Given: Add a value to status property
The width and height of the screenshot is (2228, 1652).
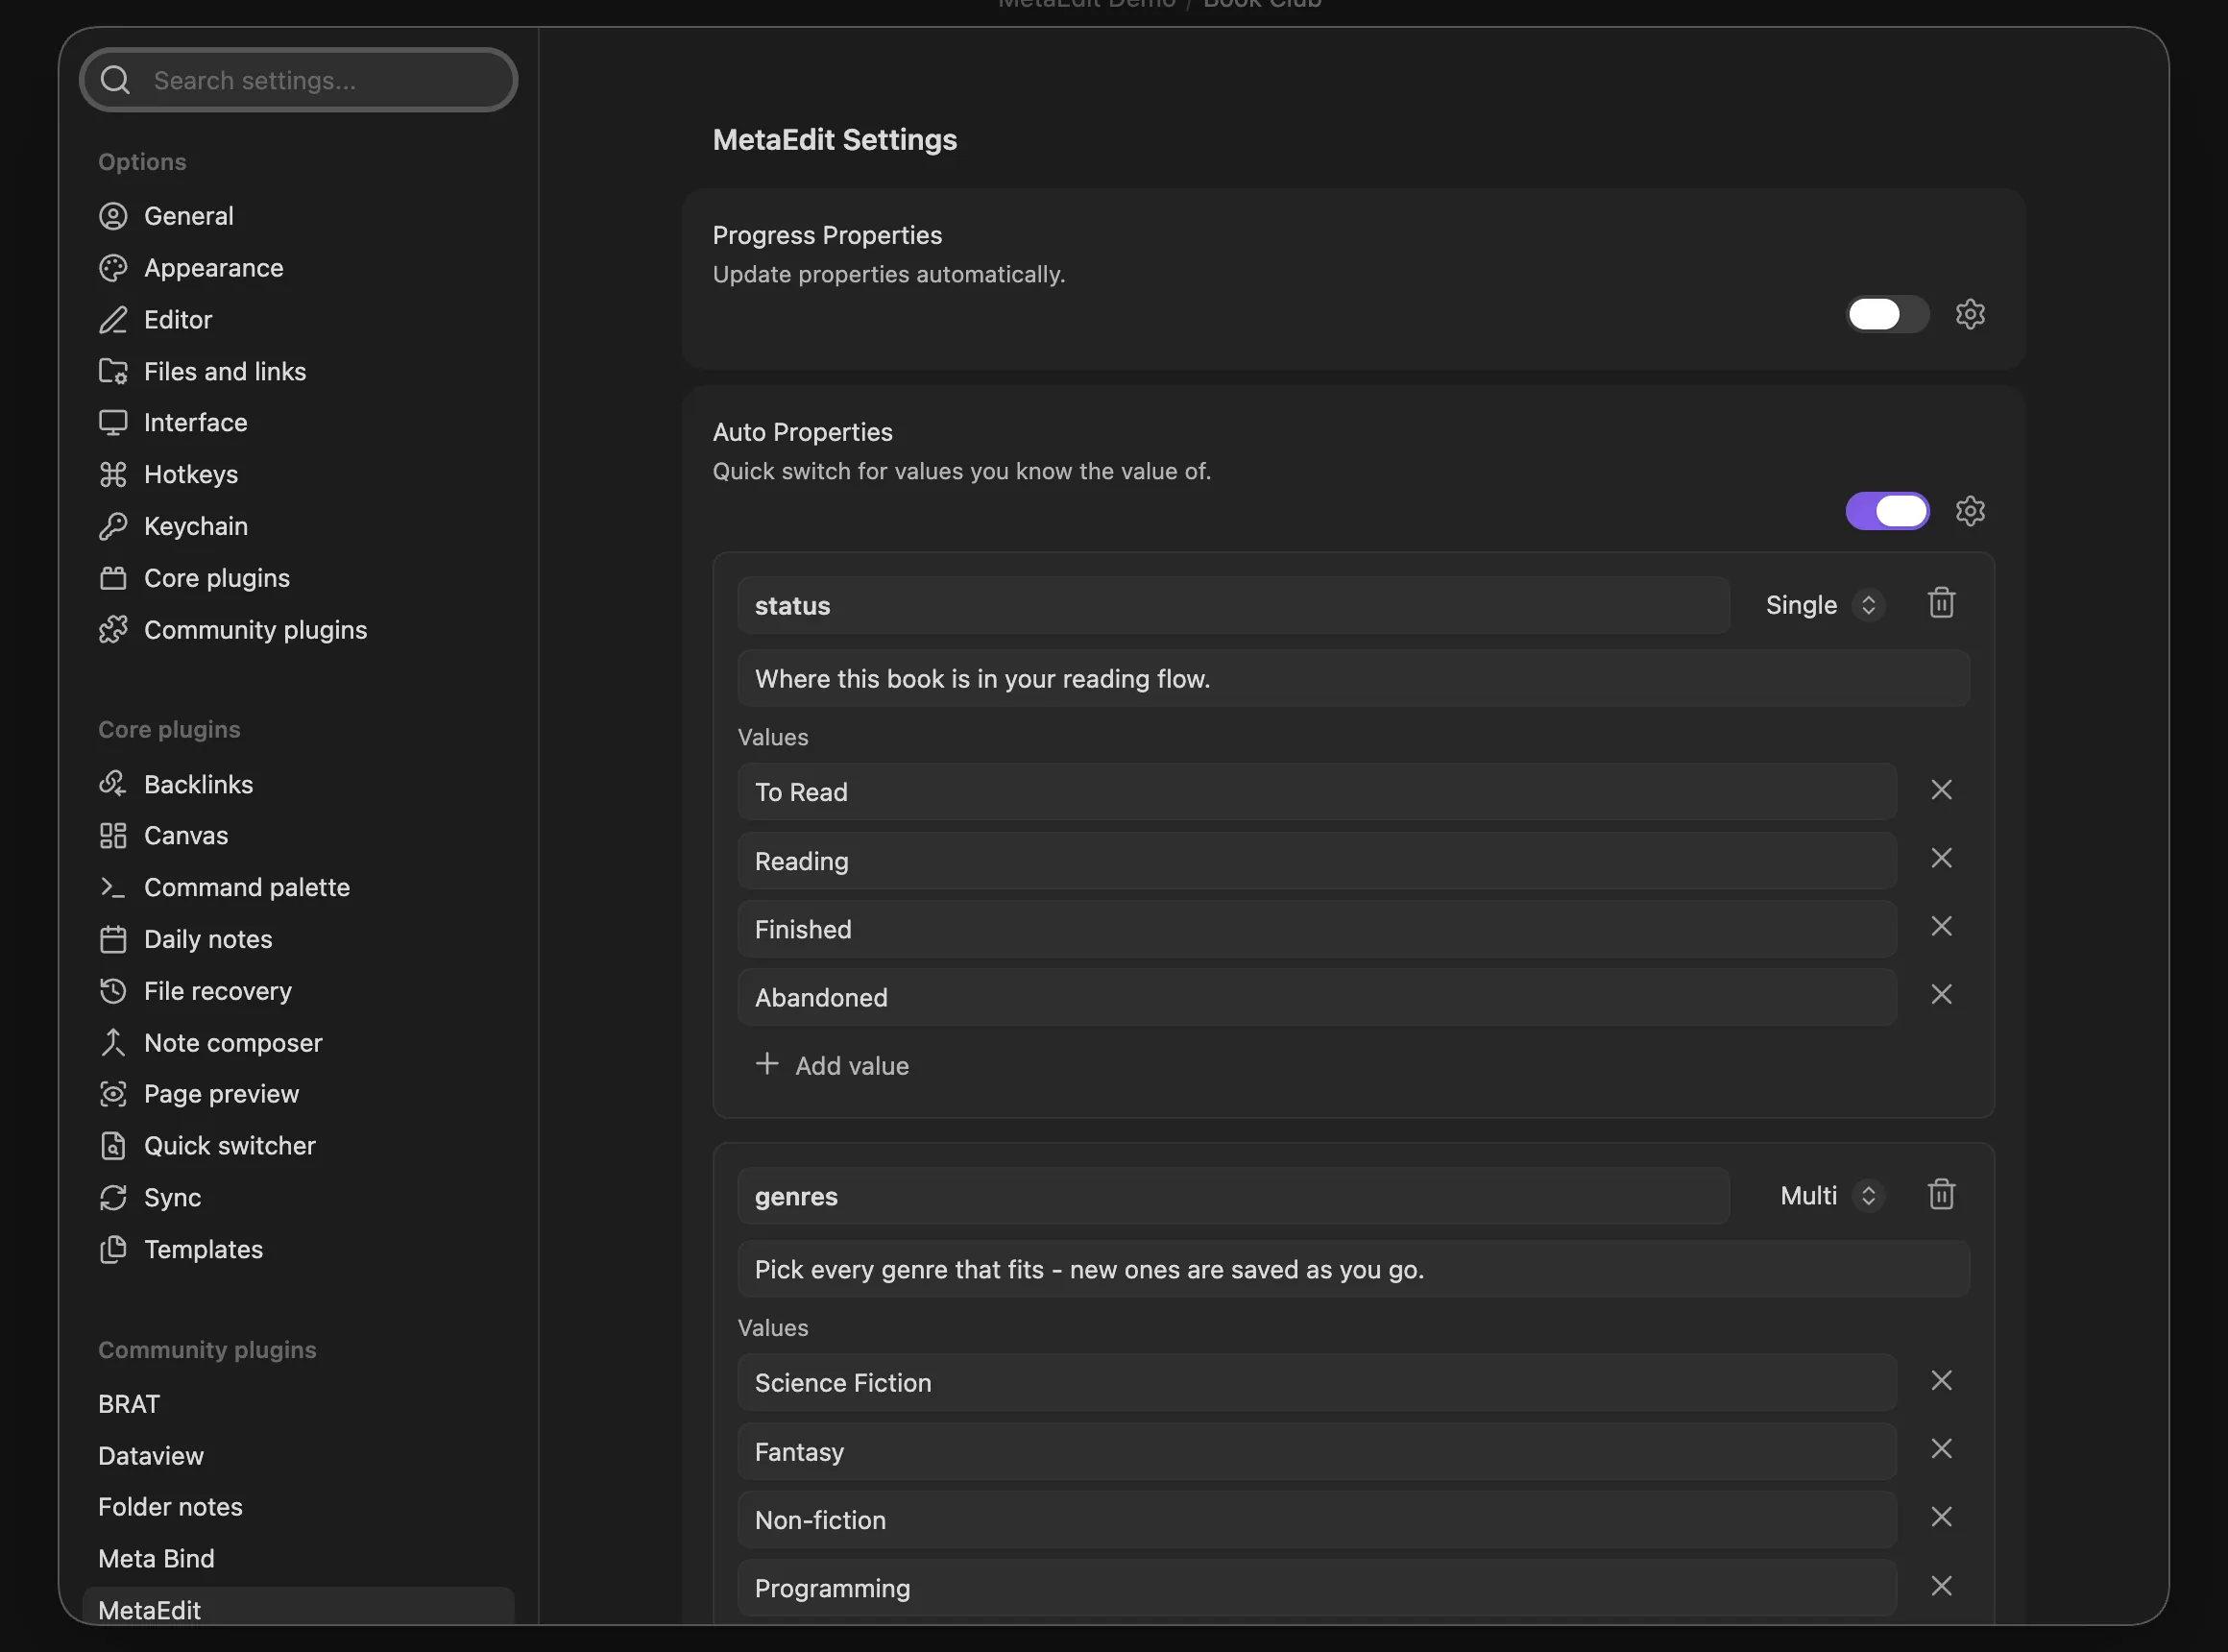Looking at the screenshot, I should pos(832,1066).
